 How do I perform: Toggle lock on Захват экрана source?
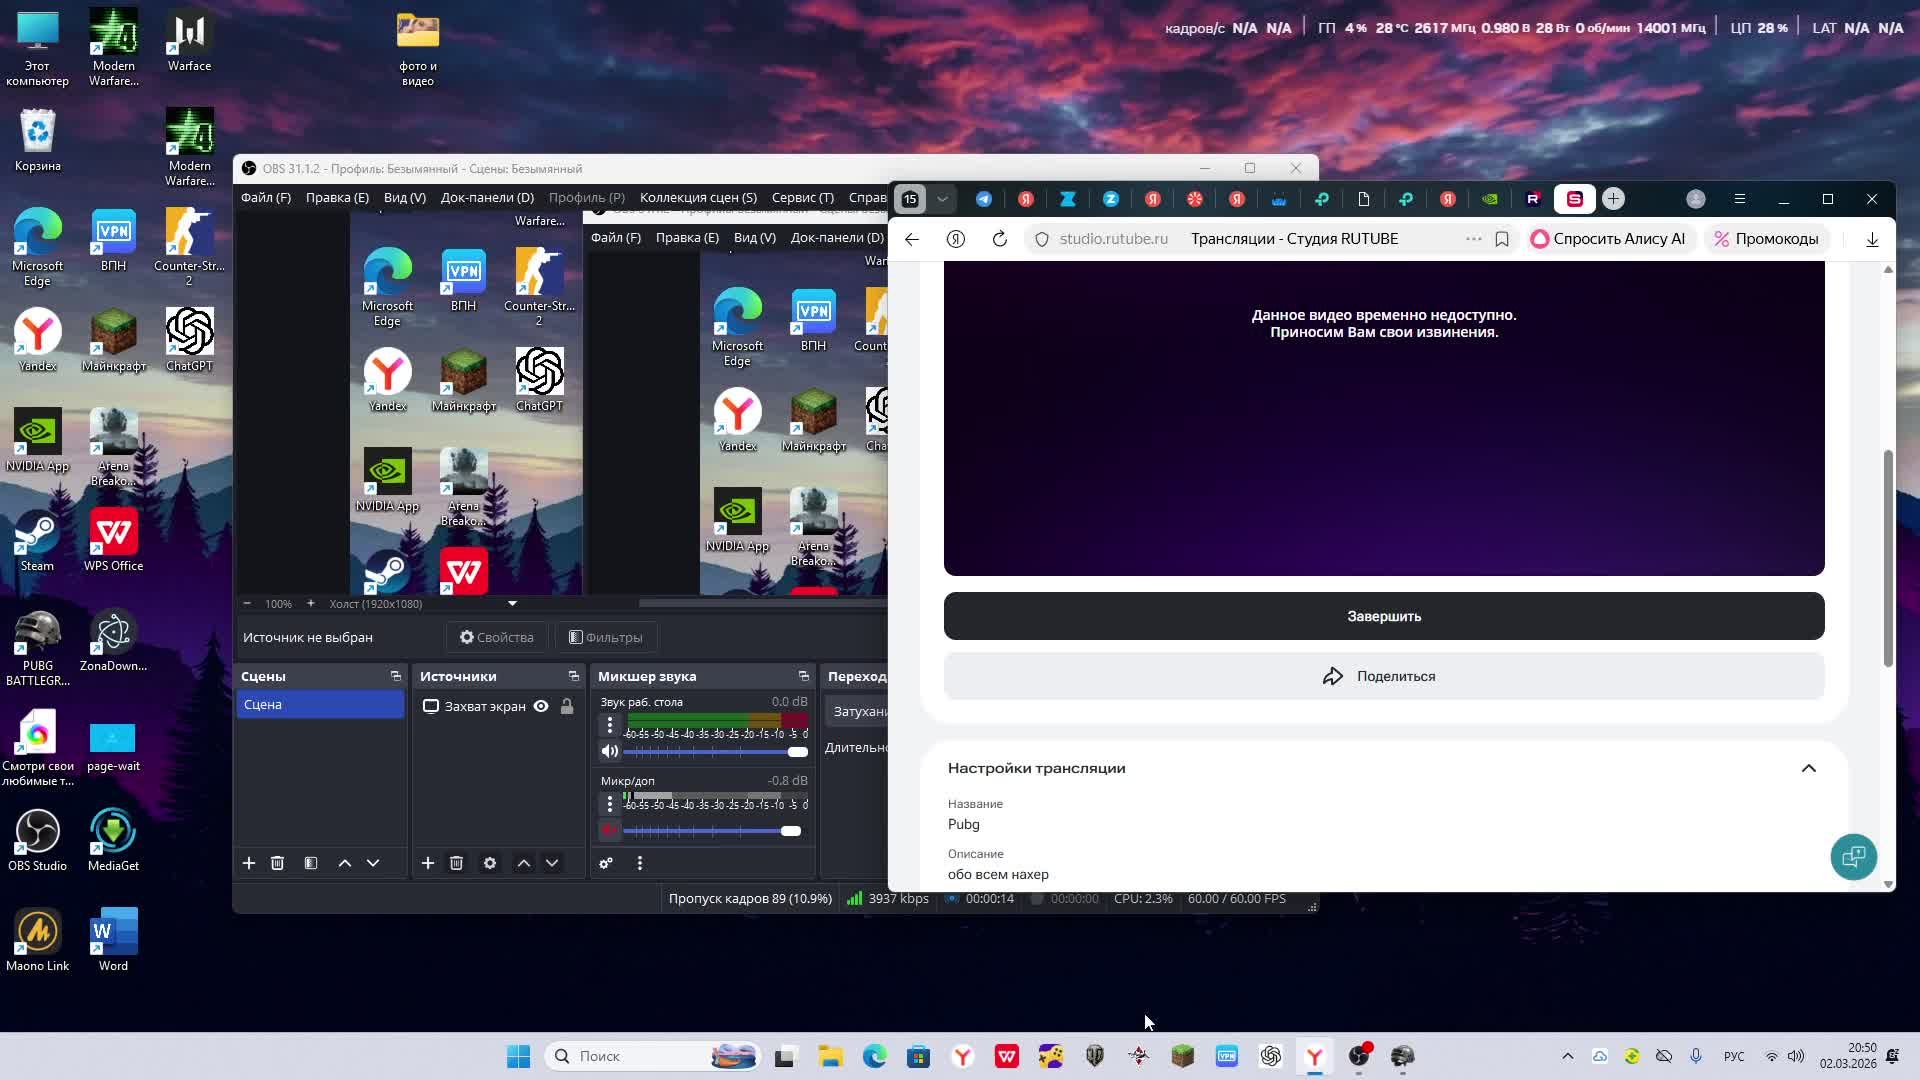coord(567,706)
